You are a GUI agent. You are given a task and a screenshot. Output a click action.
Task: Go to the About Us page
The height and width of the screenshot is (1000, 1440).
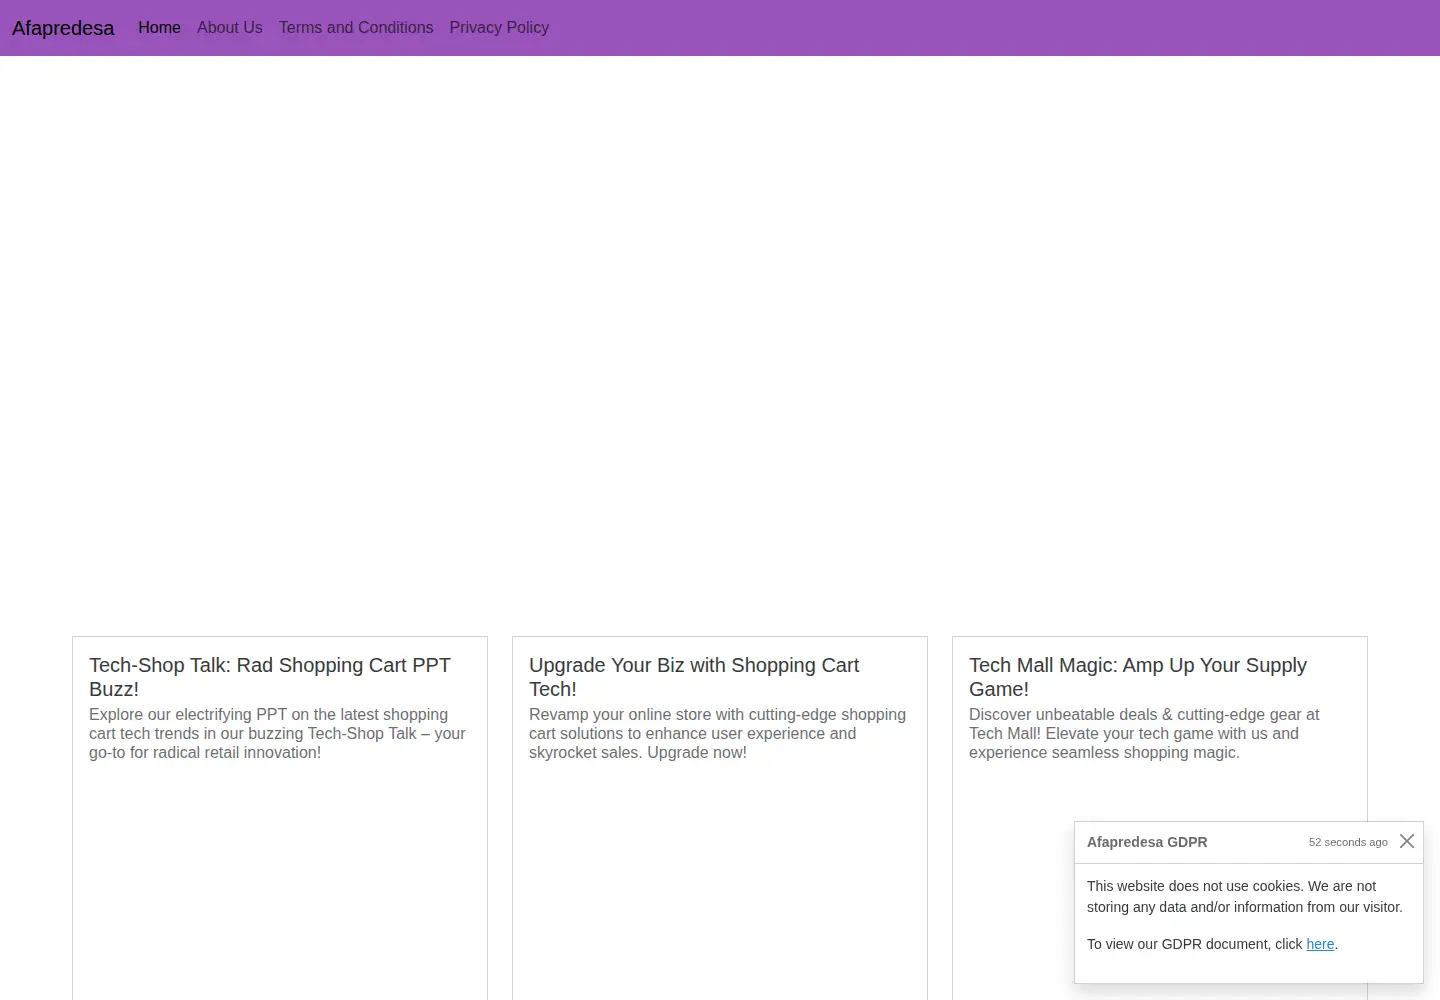(230, 28)
